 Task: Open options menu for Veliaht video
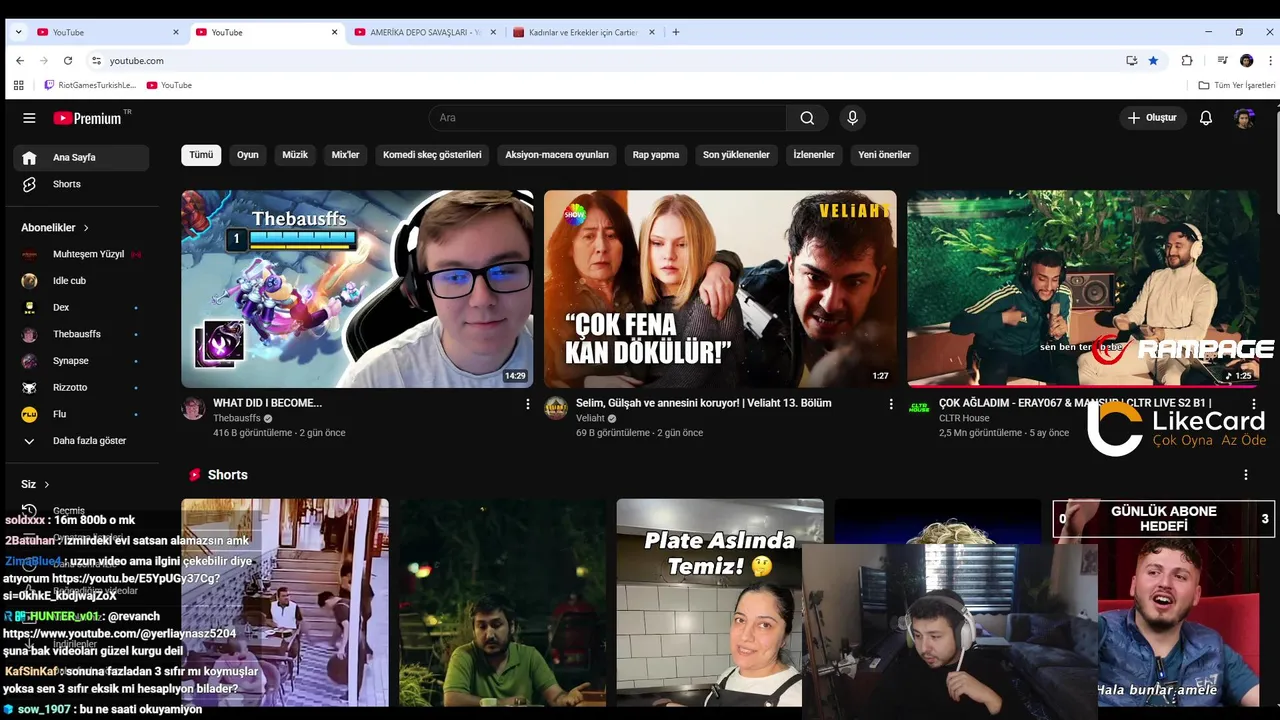891,404
